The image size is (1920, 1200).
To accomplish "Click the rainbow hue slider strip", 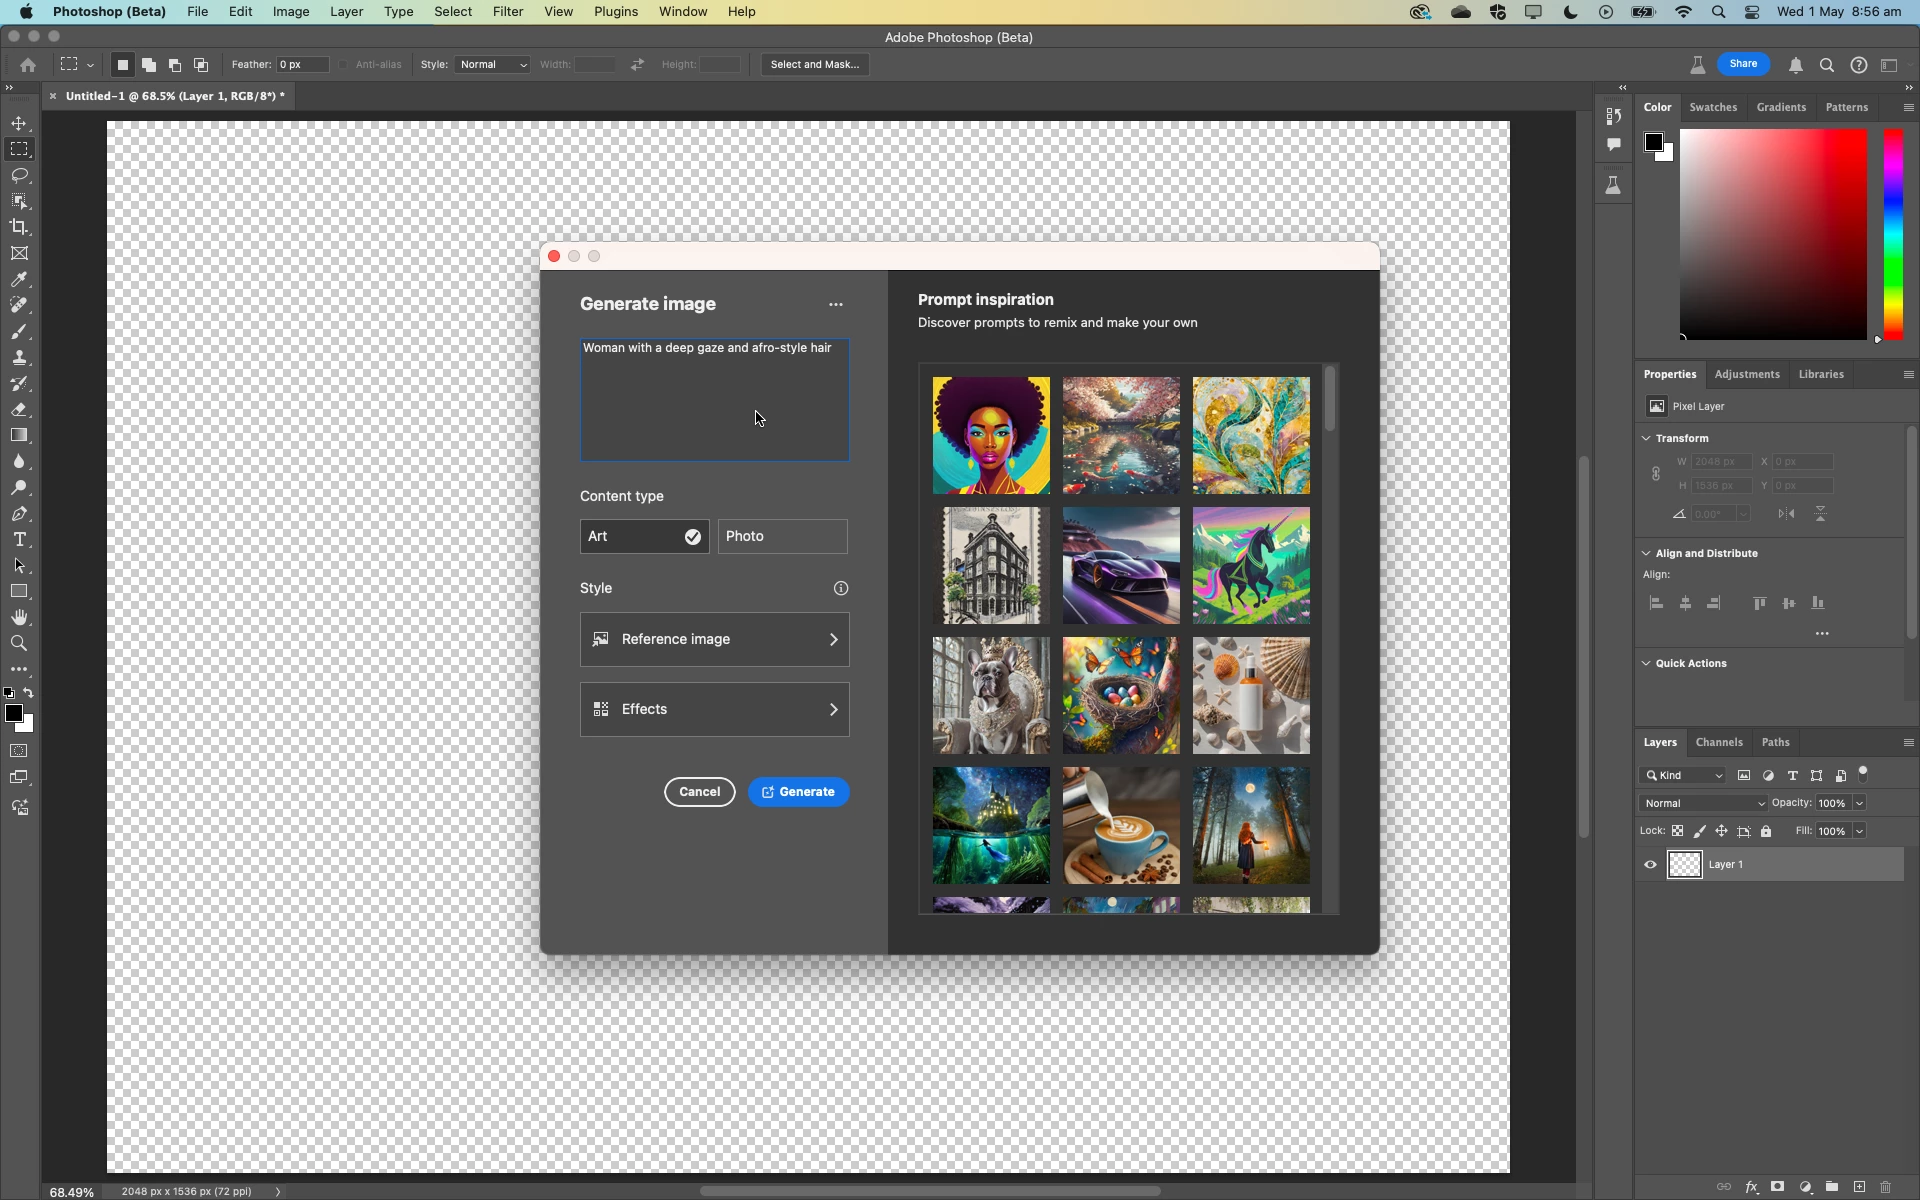I will (1893, 235).
